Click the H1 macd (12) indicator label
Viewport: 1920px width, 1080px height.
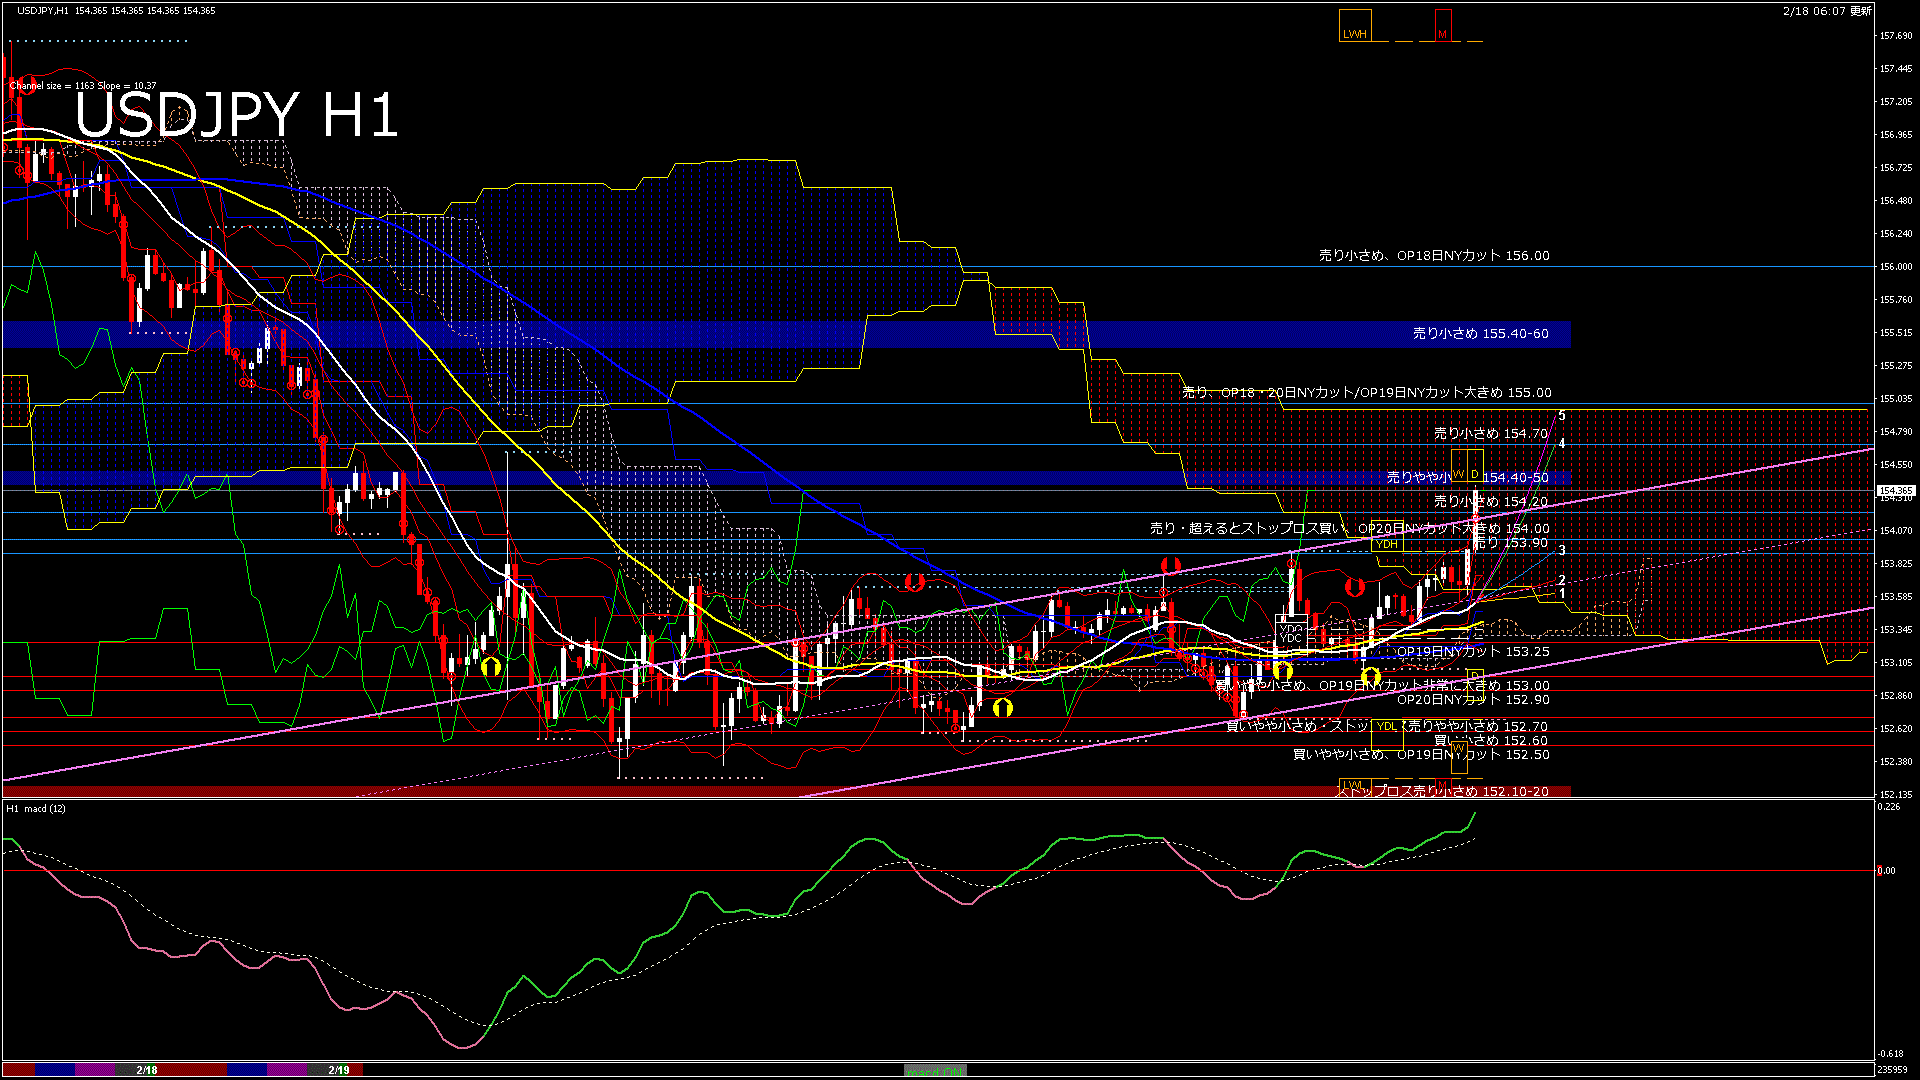point(37,808)
